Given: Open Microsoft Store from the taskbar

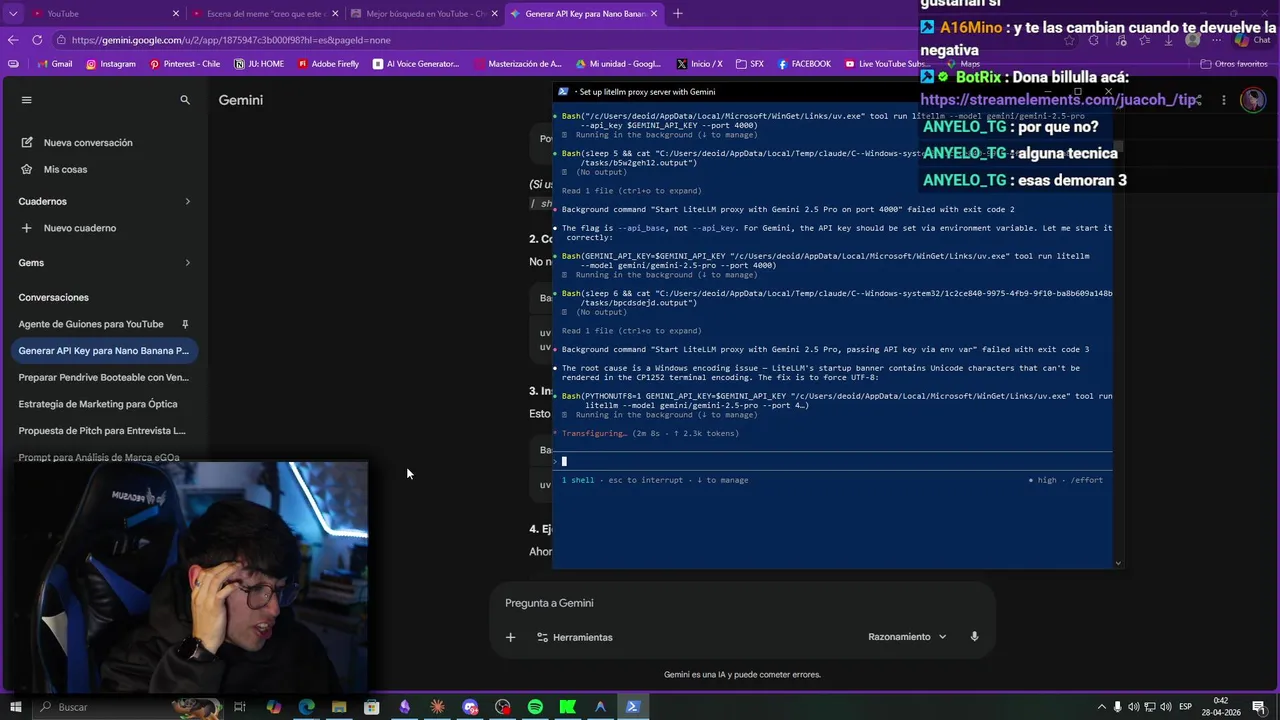Looking at the screenshot, I should 372,707.
